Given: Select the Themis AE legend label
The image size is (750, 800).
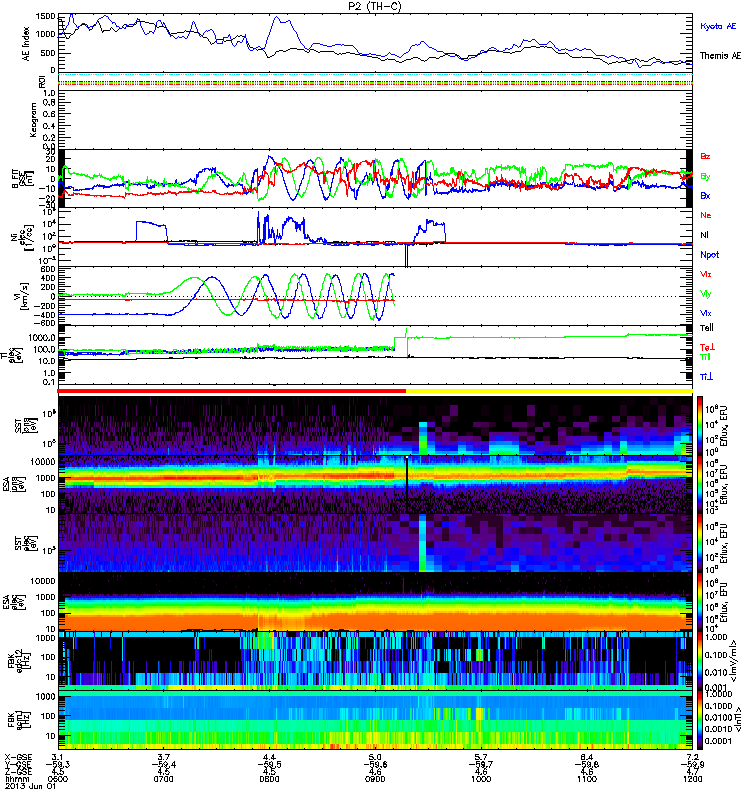Looking at the screenshot, I should (x=720, y=56).
